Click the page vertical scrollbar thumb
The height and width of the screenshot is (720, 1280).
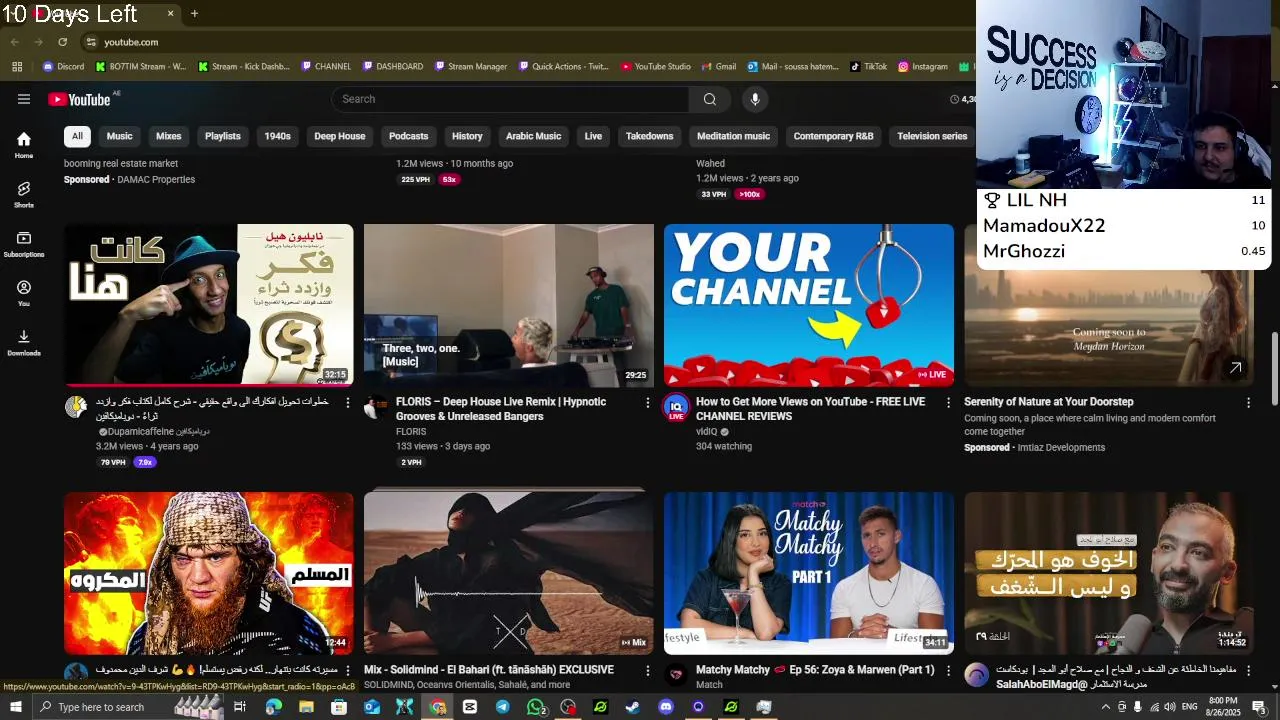coord(1274,370)
